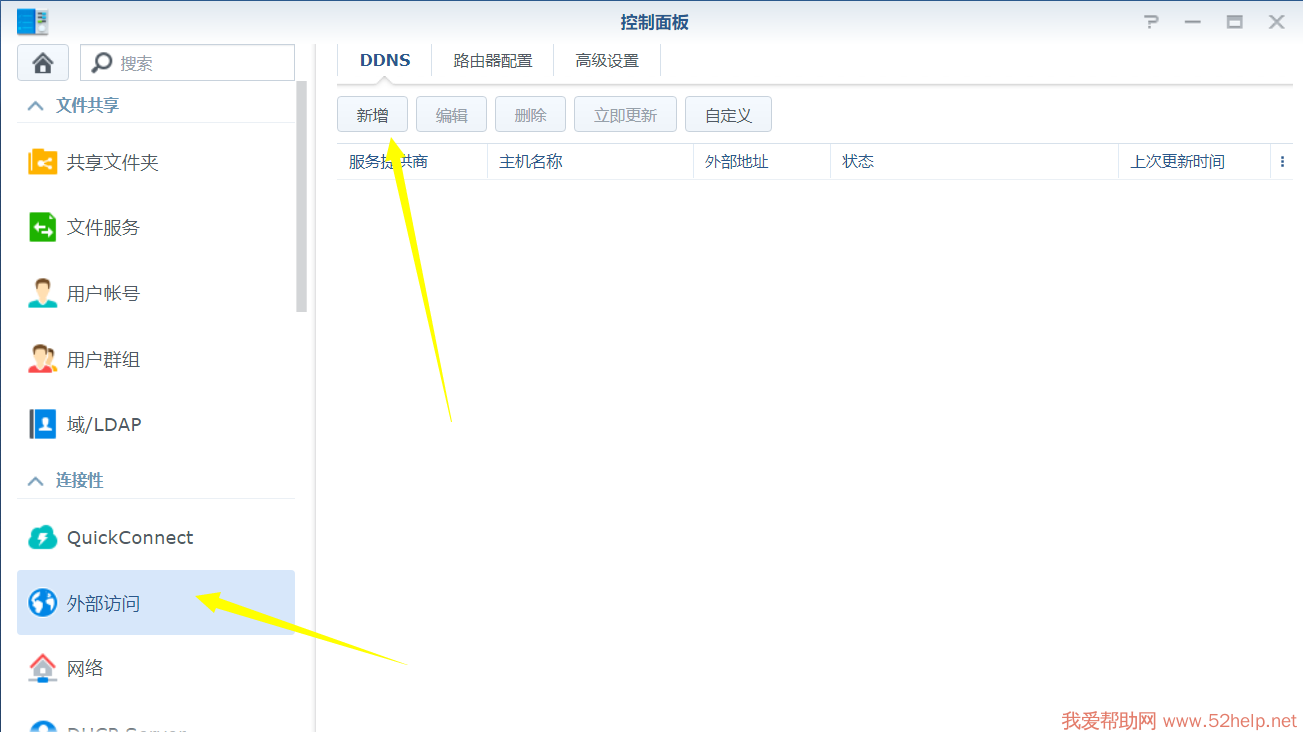
Task: Select 用户帐号 user account icon
Action: coord(43,294)
